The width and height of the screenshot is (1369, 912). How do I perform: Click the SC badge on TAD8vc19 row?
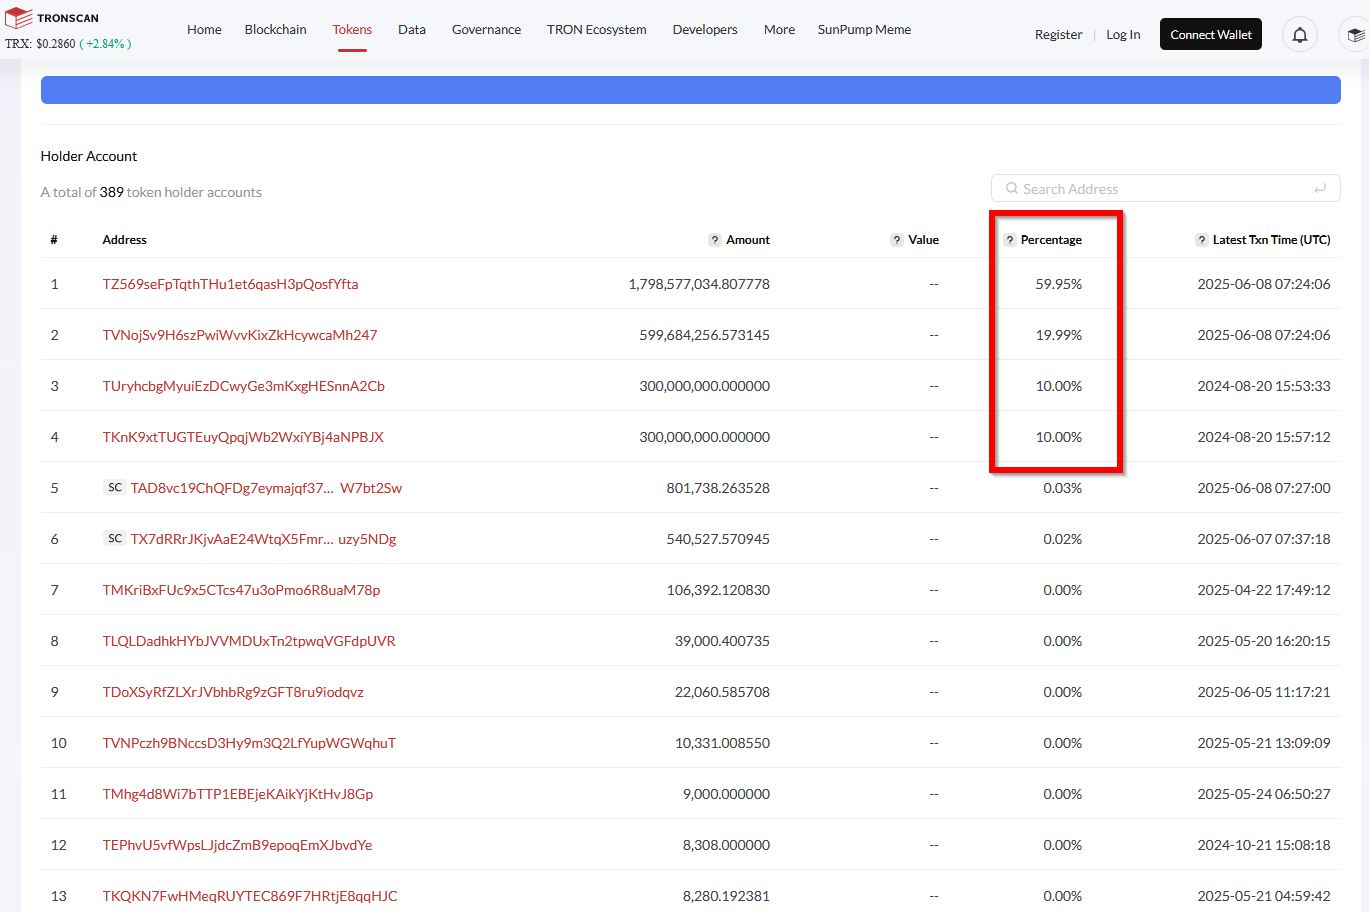click(115, 487)
